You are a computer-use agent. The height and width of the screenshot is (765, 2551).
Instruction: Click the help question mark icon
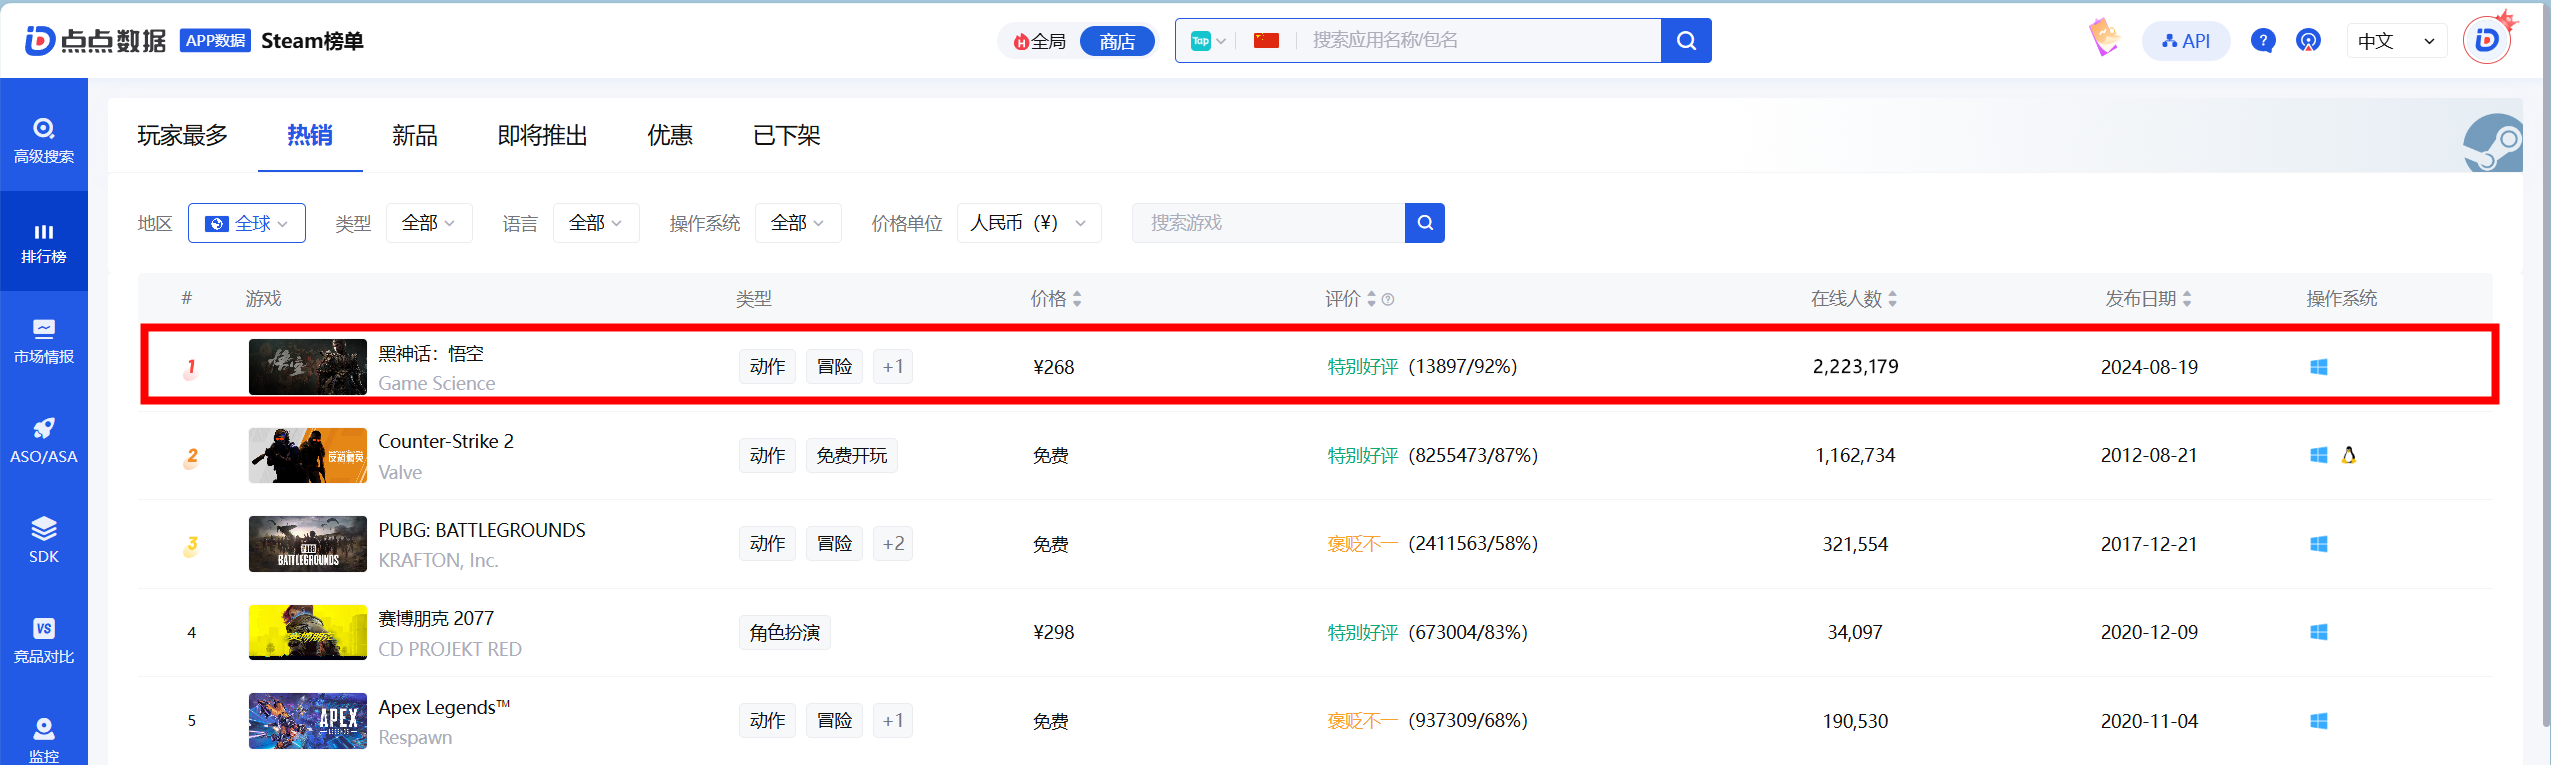[x=2262, y=41]
